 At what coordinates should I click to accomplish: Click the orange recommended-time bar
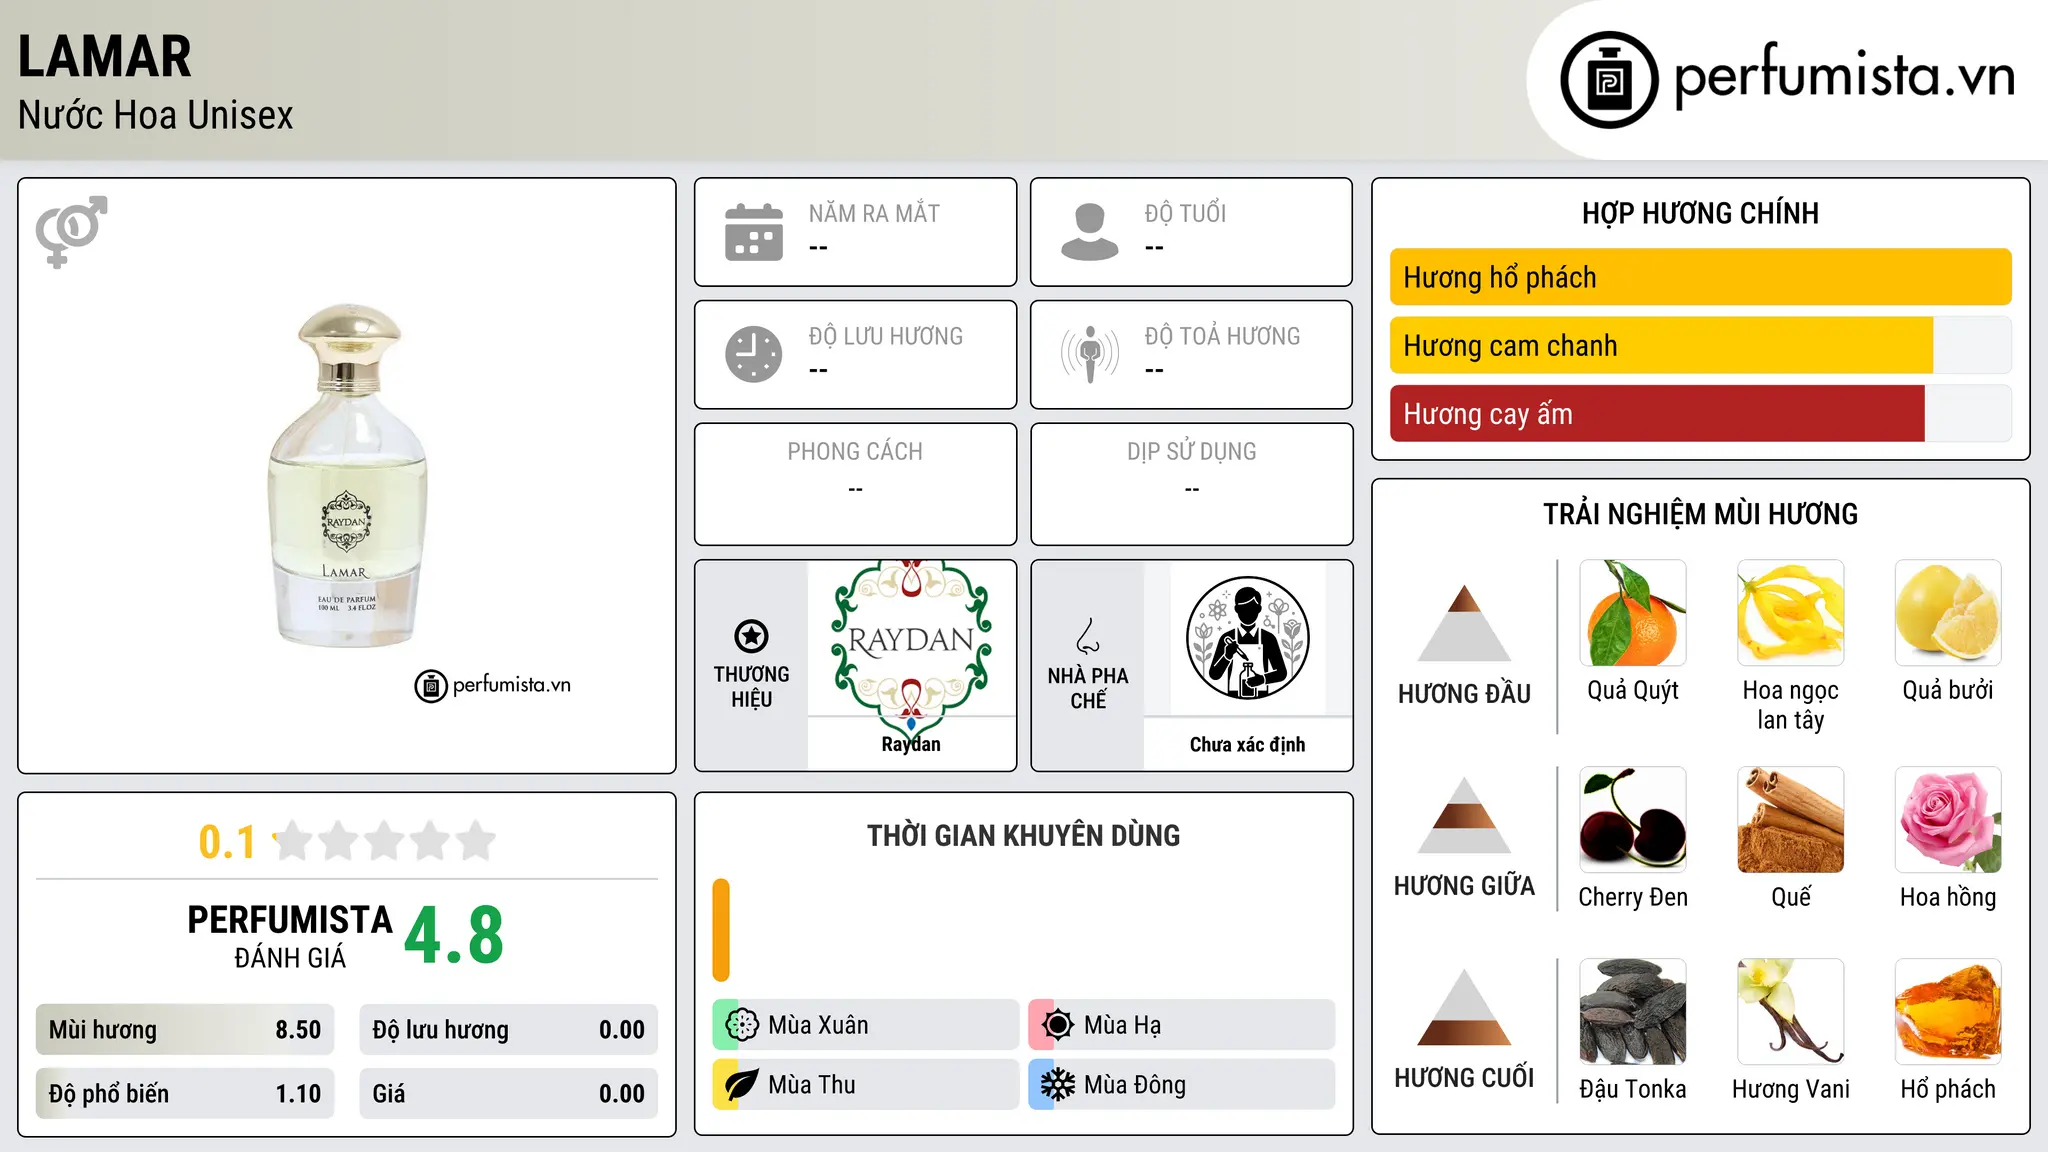(721, 929)
